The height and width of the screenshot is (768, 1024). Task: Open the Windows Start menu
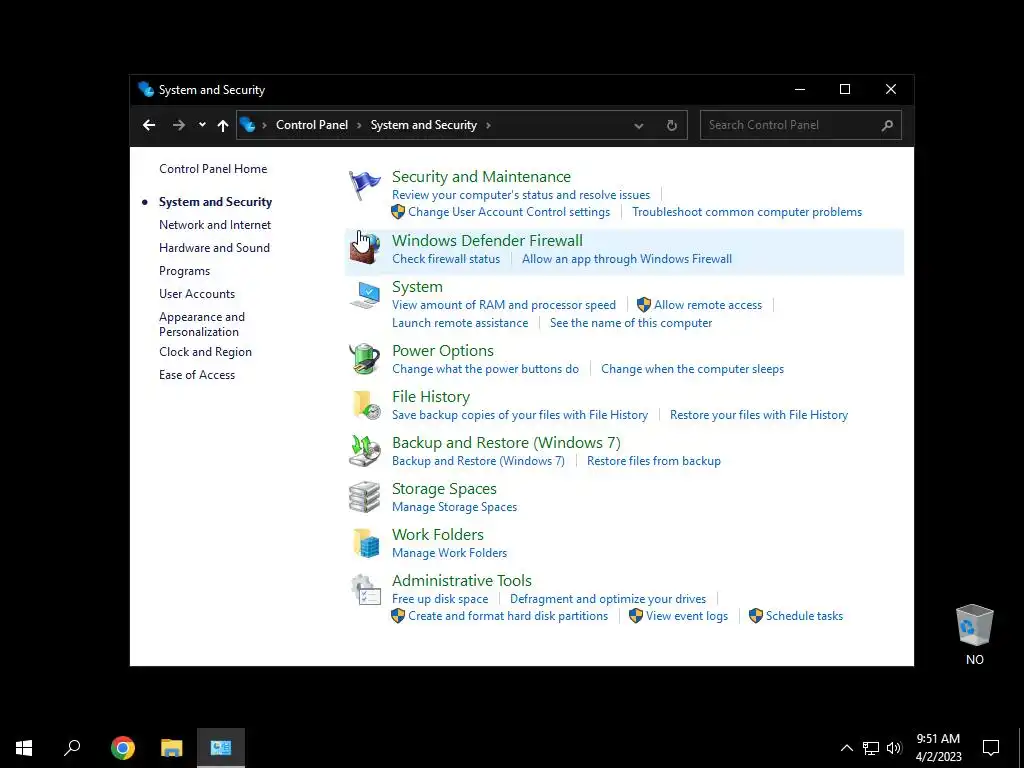tap(24, 748)
